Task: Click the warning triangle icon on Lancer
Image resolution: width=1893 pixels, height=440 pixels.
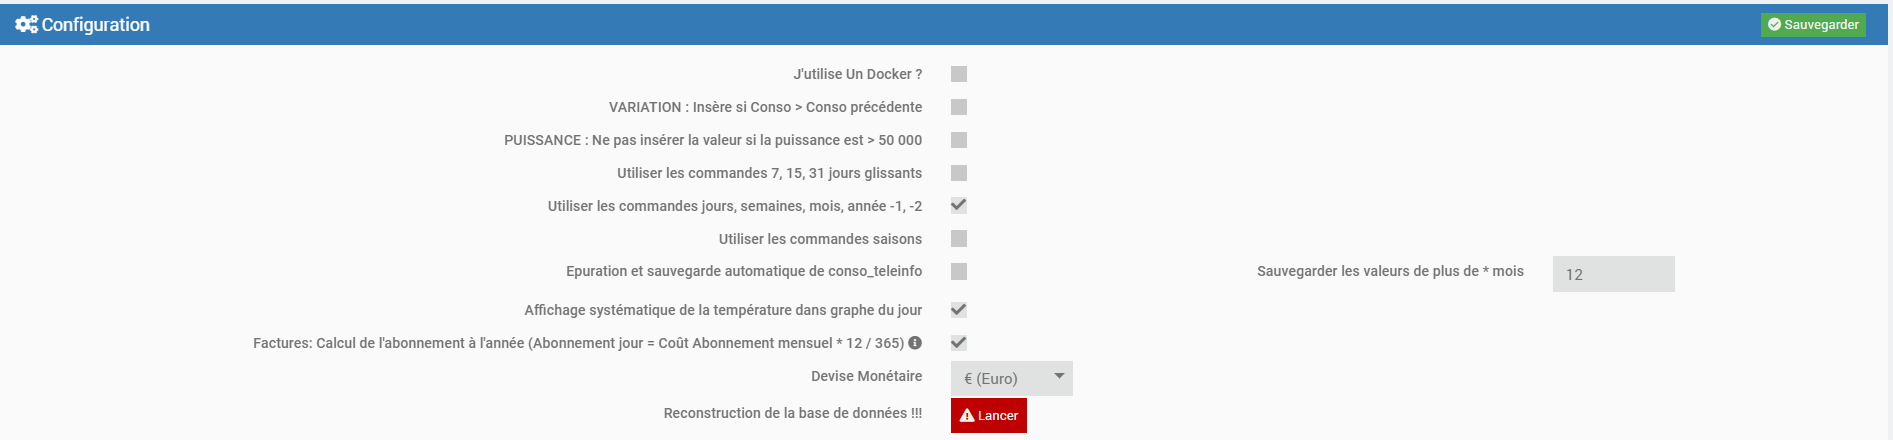Action: [967, 416]
